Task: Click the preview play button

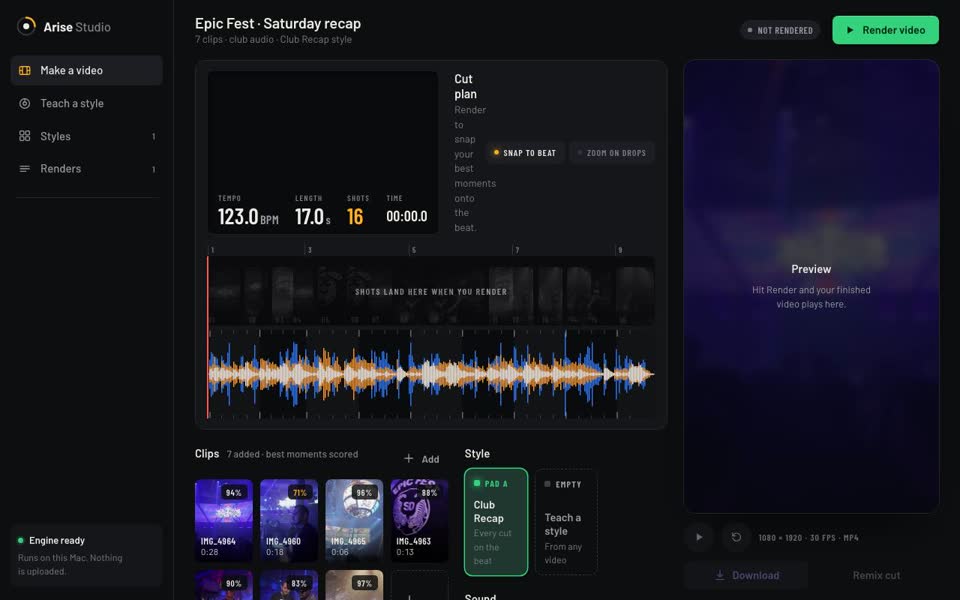Action: [x=699, y=537]
